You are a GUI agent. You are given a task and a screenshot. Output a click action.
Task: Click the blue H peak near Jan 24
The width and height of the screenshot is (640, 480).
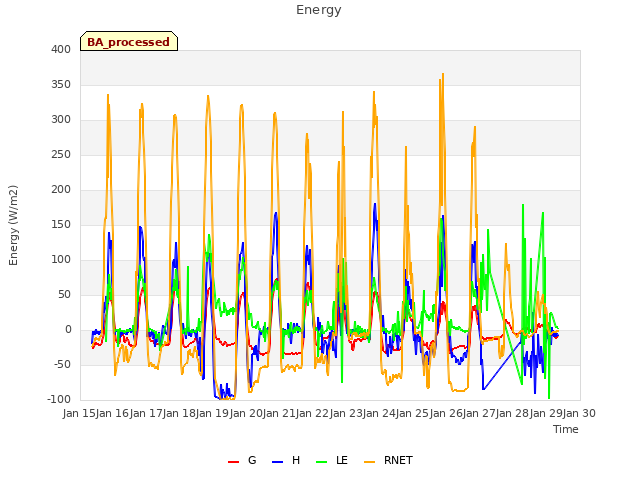375,204
